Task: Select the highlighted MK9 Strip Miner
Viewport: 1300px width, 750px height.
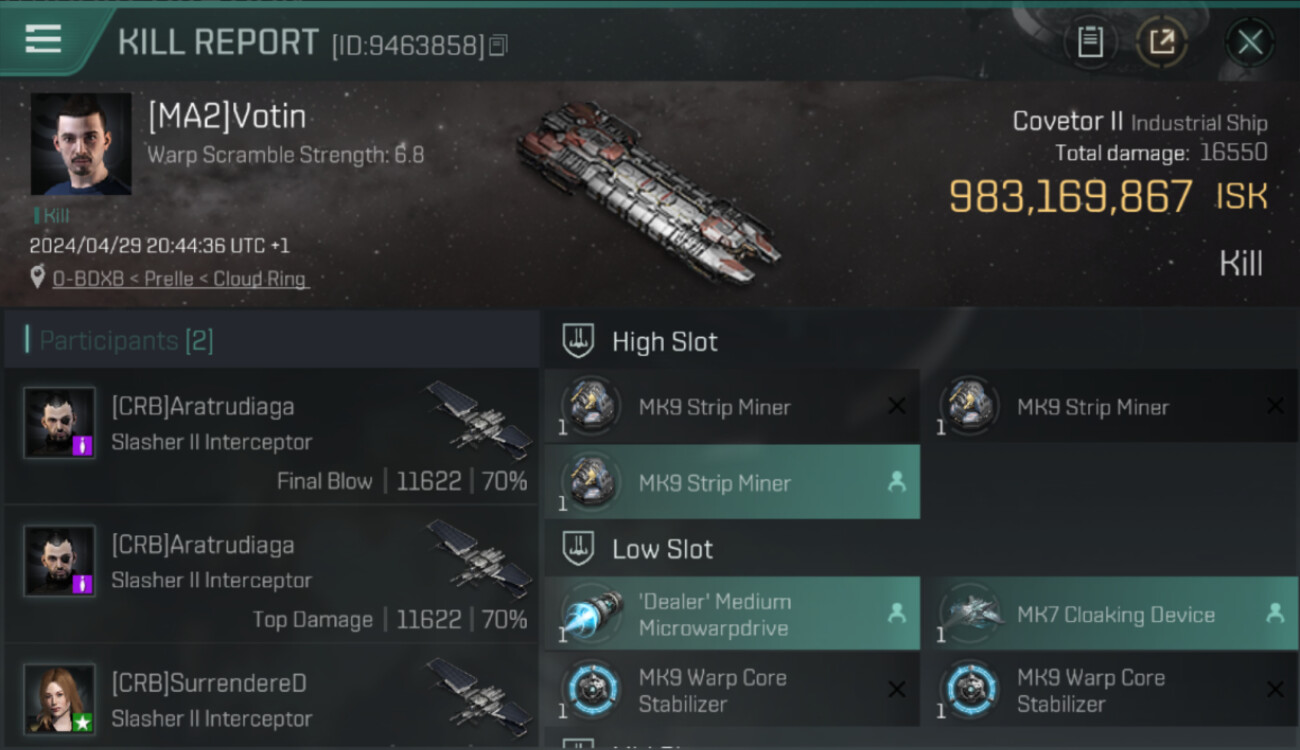Action: (x=732, y=482)
